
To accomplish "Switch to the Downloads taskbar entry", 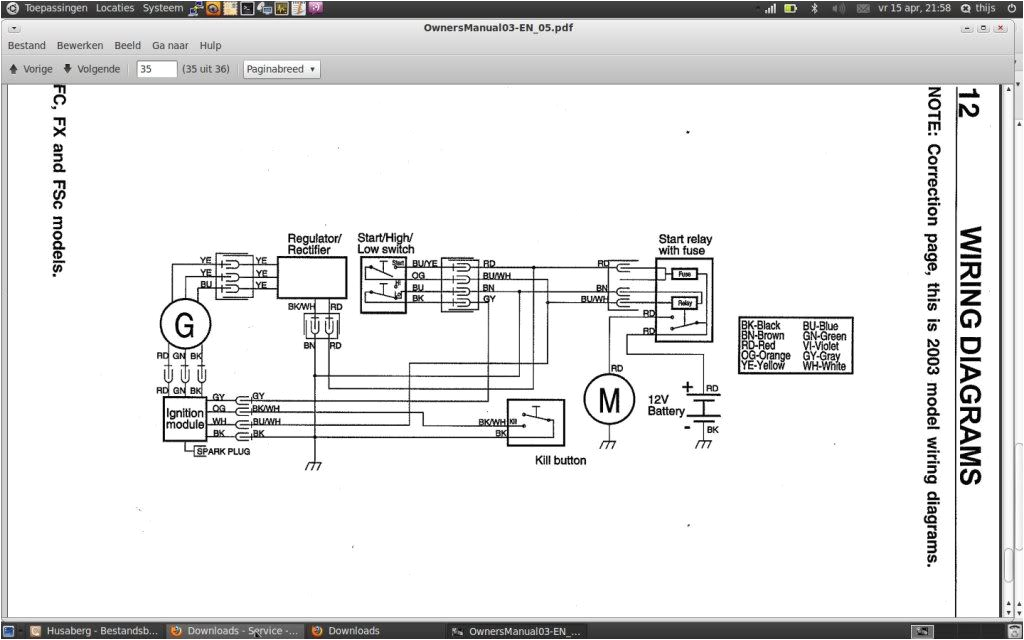I will point(348,631).
